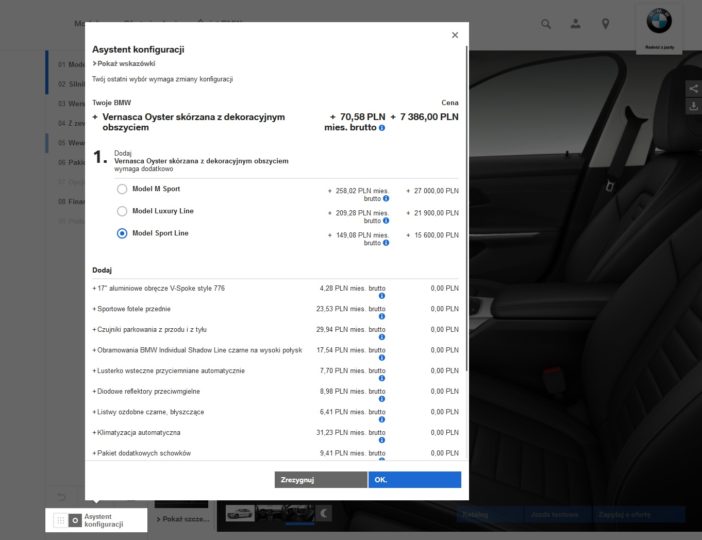This screenshot has height=540, width=702.
Task: Click the search magnifier icon in header
Action: coord(545,24)
